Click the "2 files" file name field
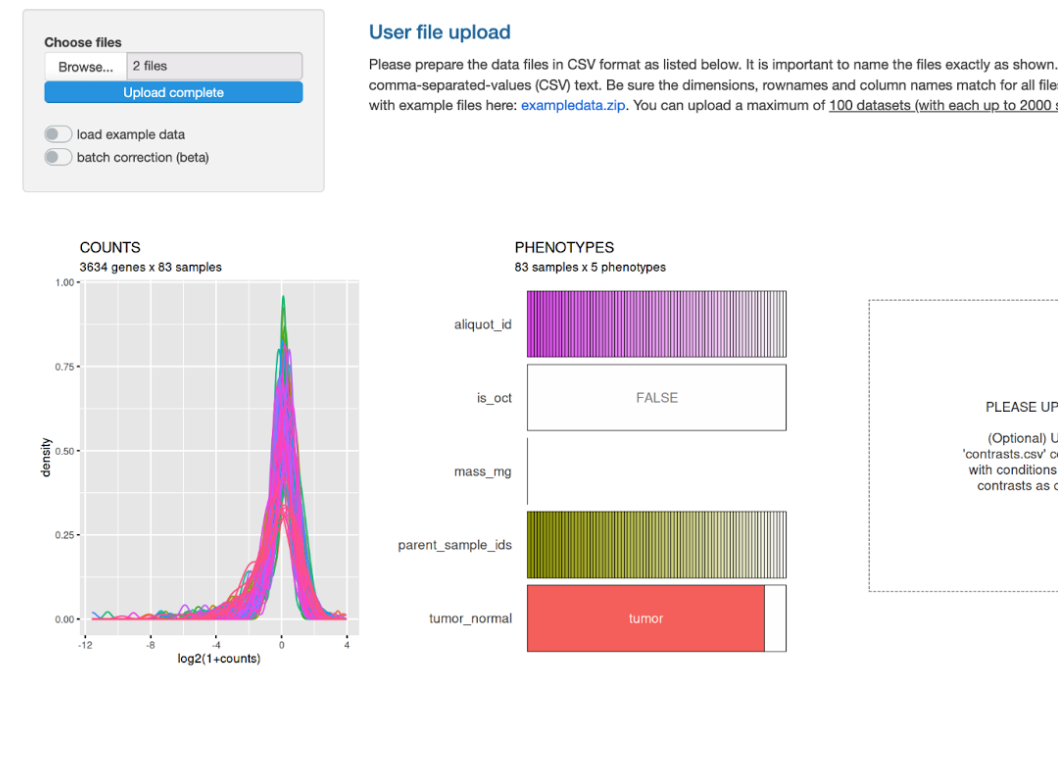This screenshot has width=1058, height=776. pyautogui.click(x=214, y=67)
